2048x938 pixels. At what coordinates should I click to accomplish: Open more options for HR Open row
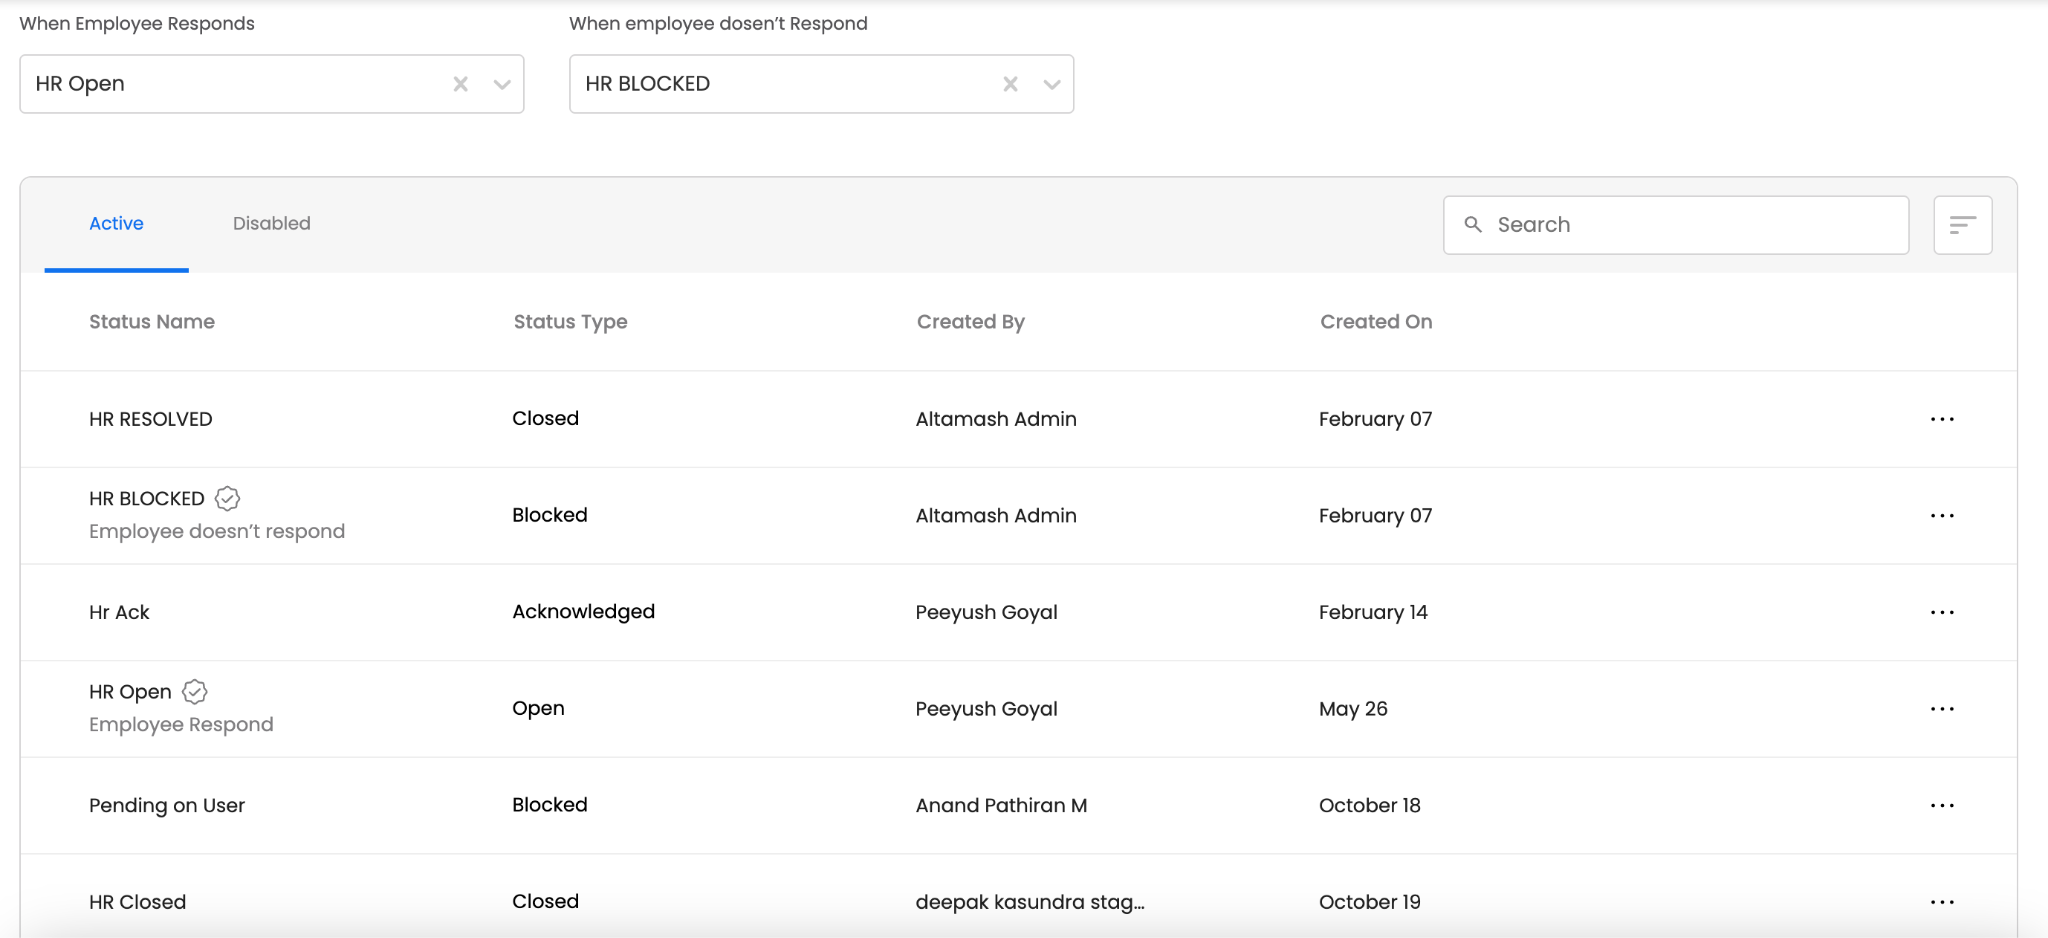coord(1942,709)
